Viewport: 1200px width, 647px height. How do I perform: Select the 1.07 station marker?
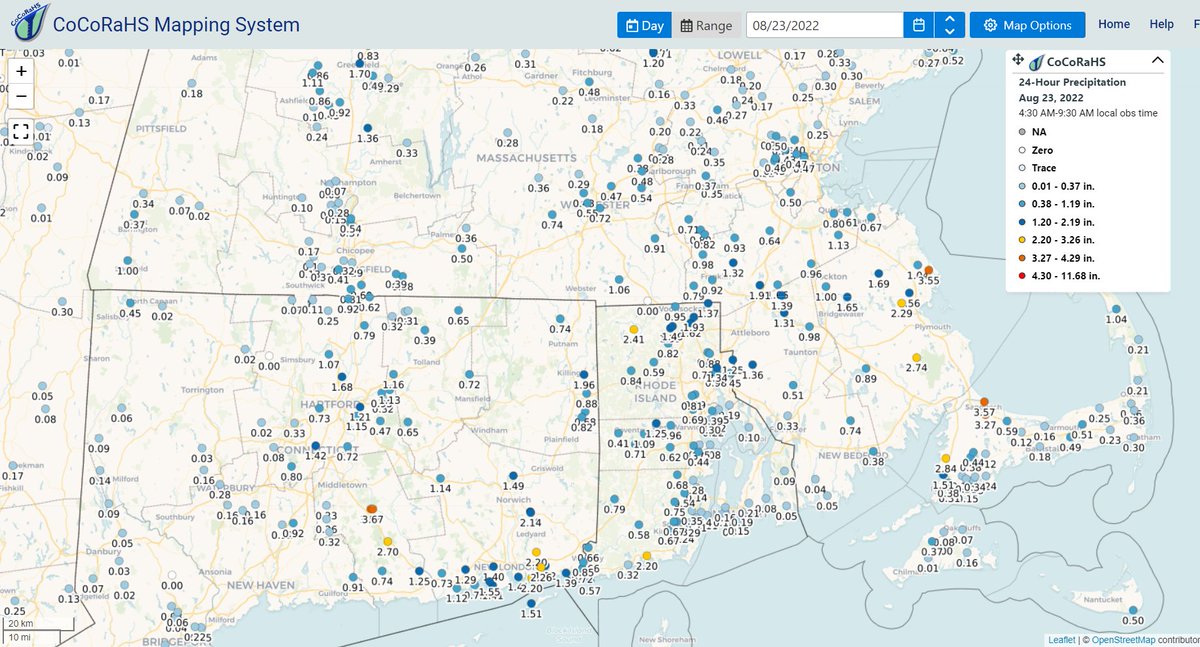pyautogui.click(x=330, y=353)
